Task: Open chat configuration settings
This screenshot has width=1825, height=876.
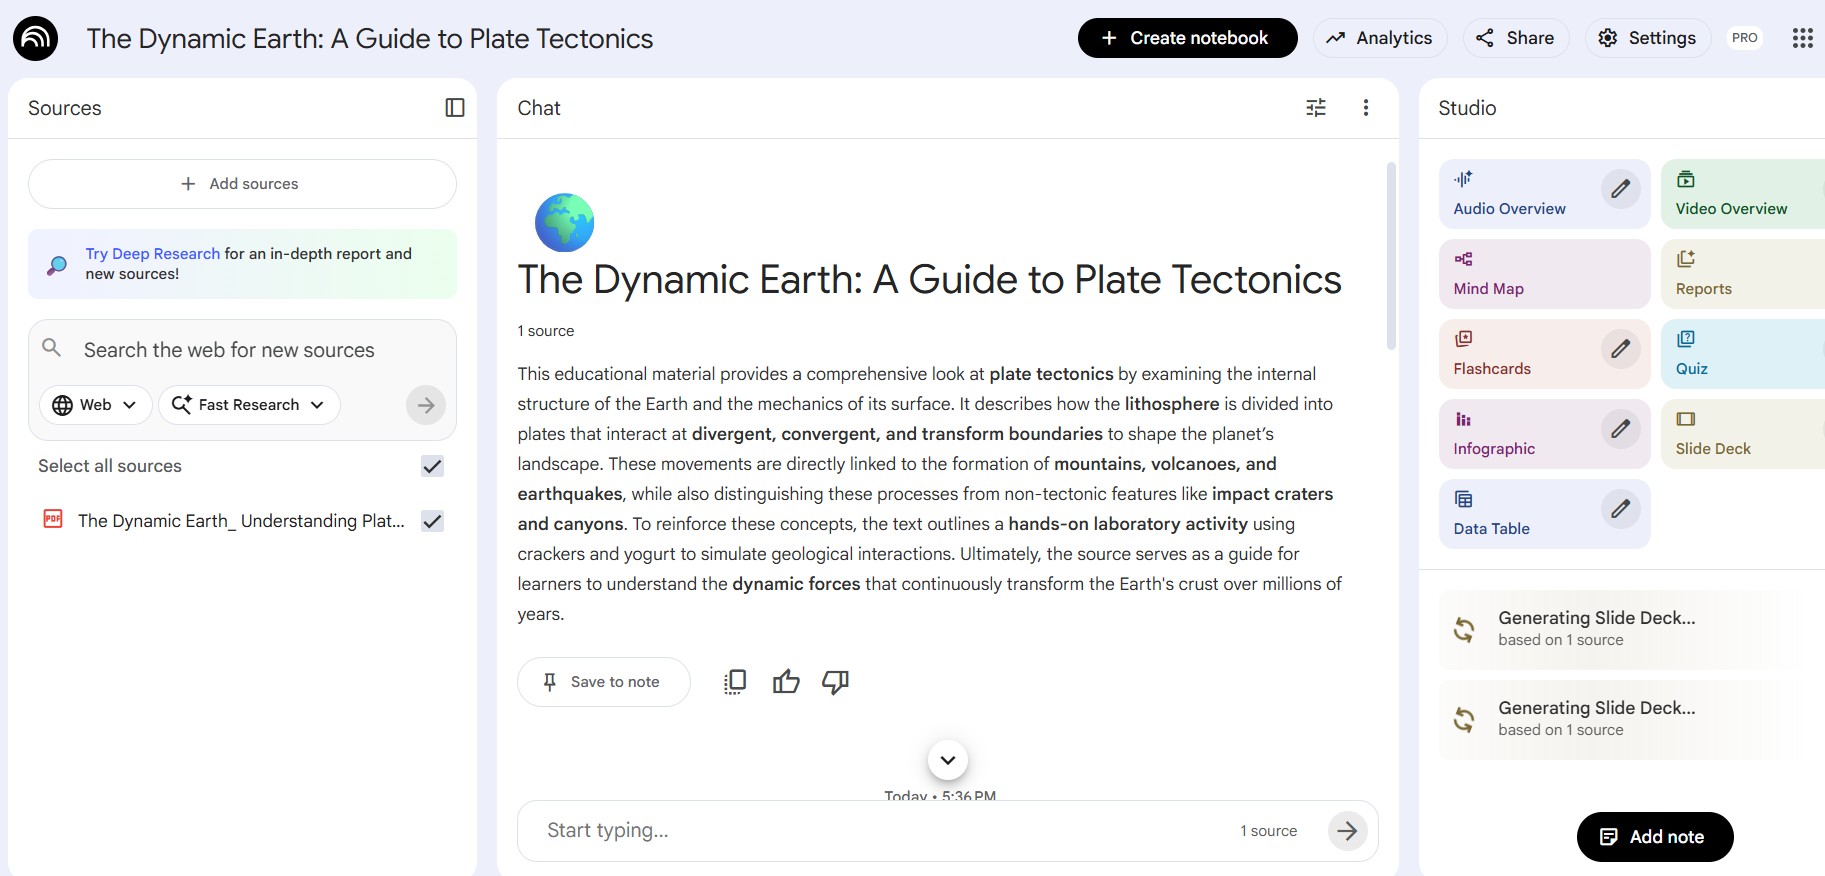Action: pos(1315,107)
